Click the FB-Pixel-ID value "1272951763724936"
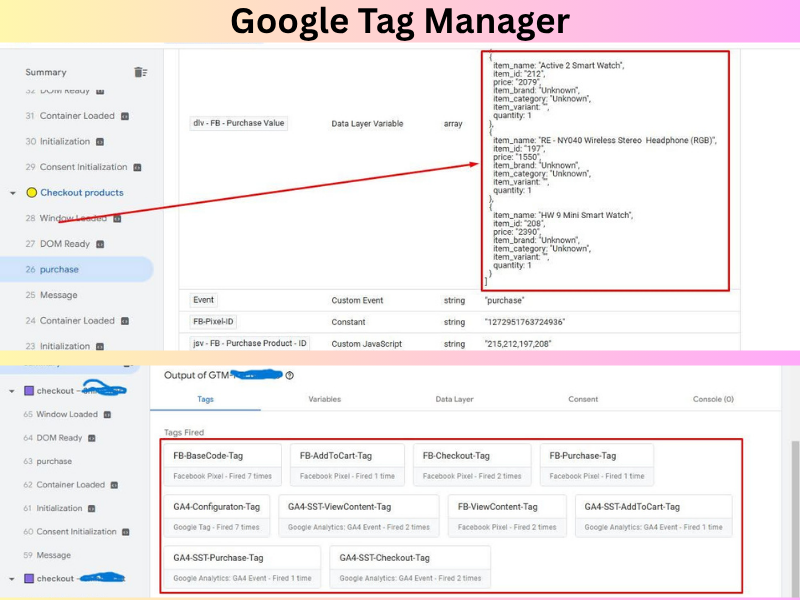Screen dimensions: 800x600 pos(524,322)
